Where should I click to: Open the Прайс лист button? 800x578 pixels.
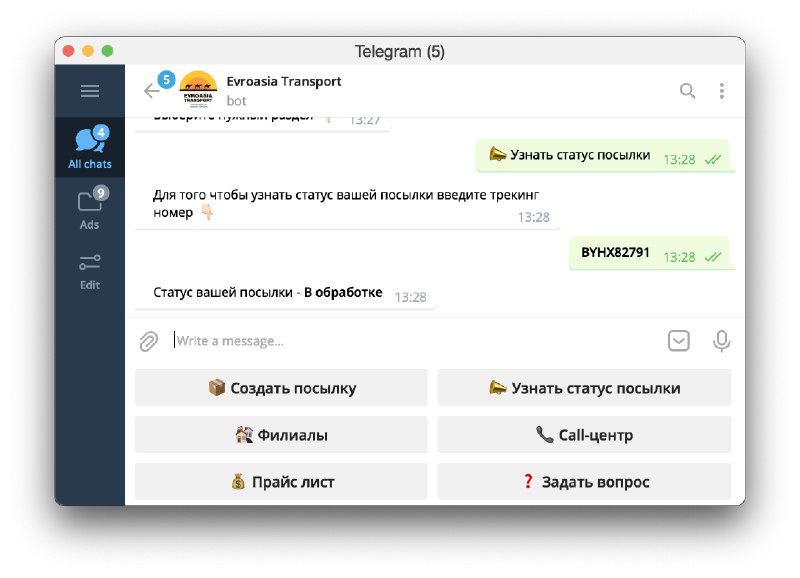coord(281,482)
